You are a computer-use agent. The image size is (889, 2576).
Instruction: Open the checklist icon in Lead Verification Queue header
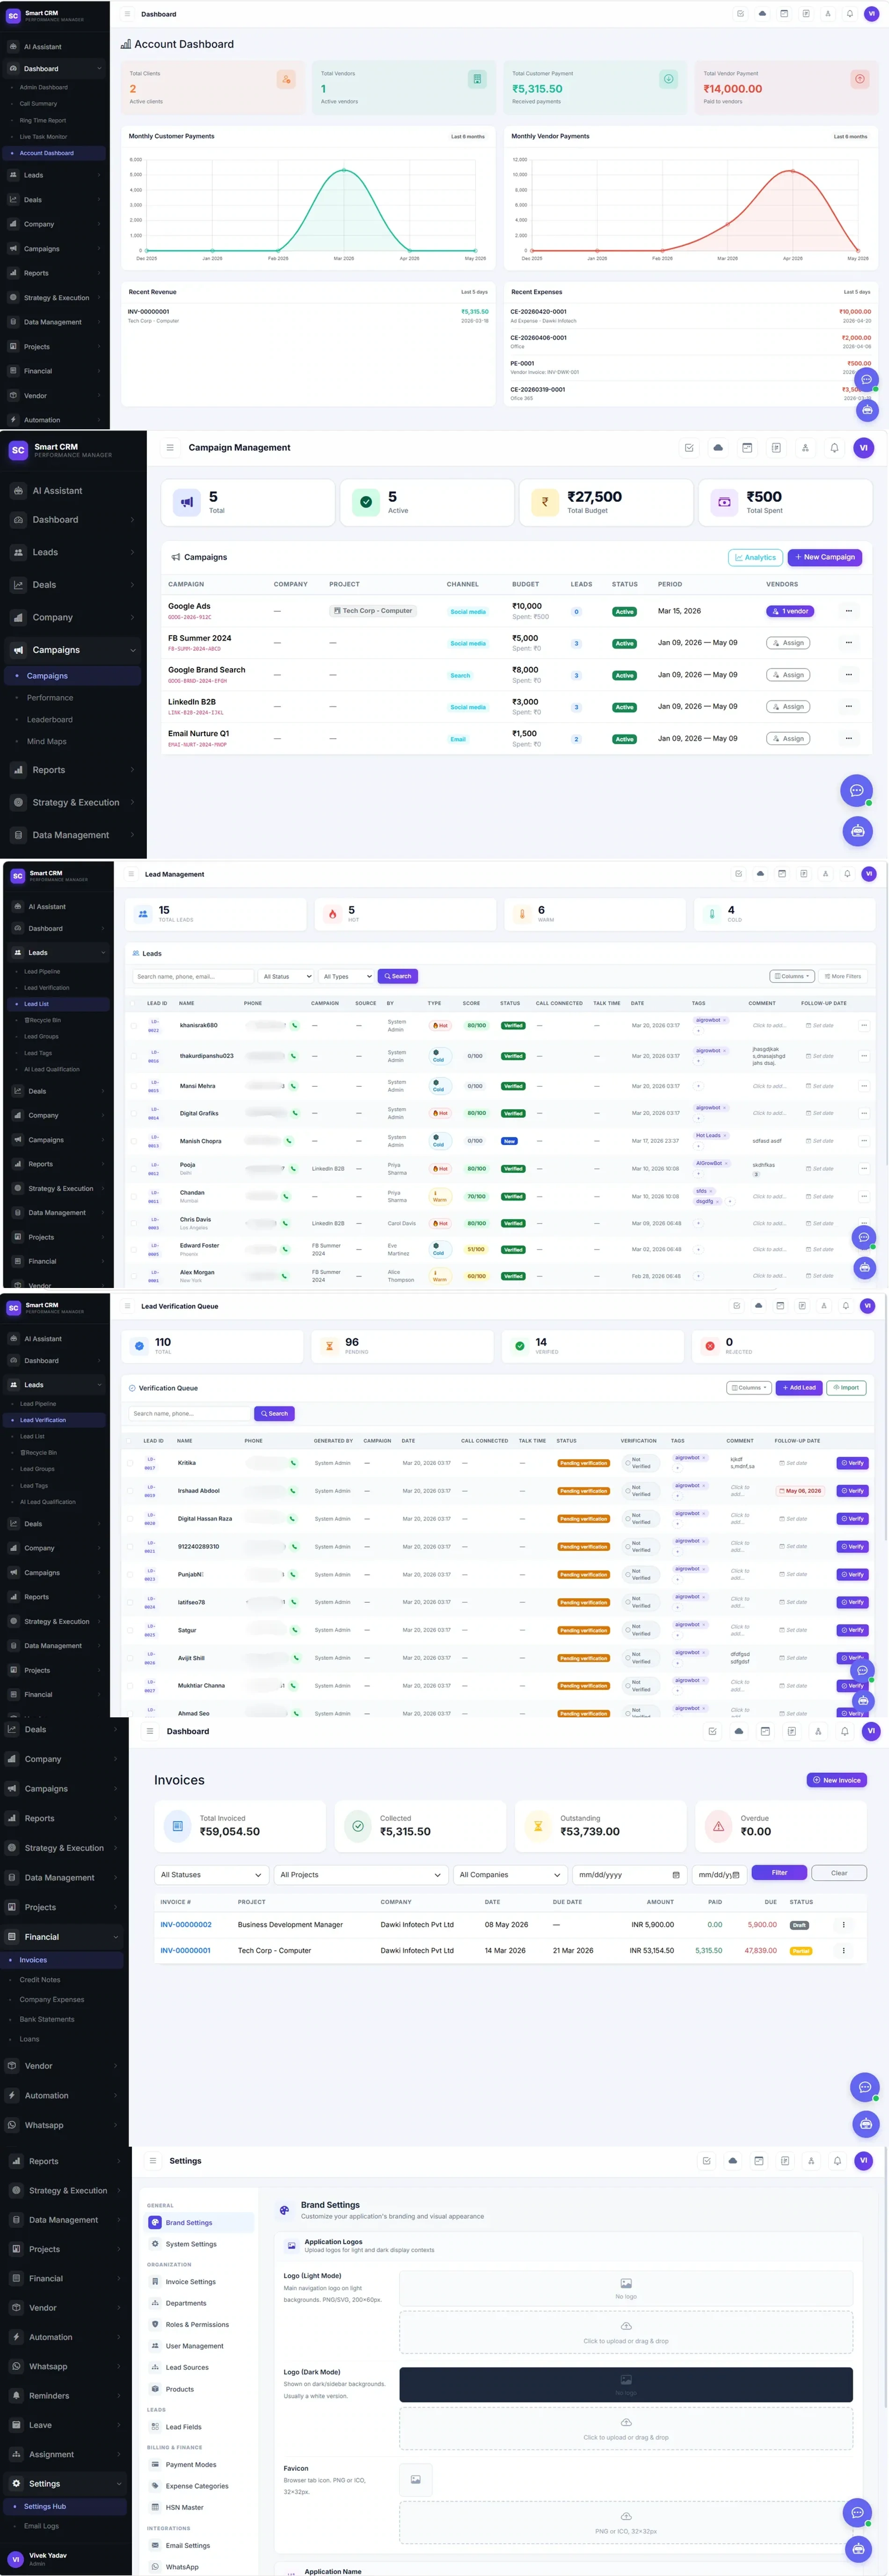737,1306
